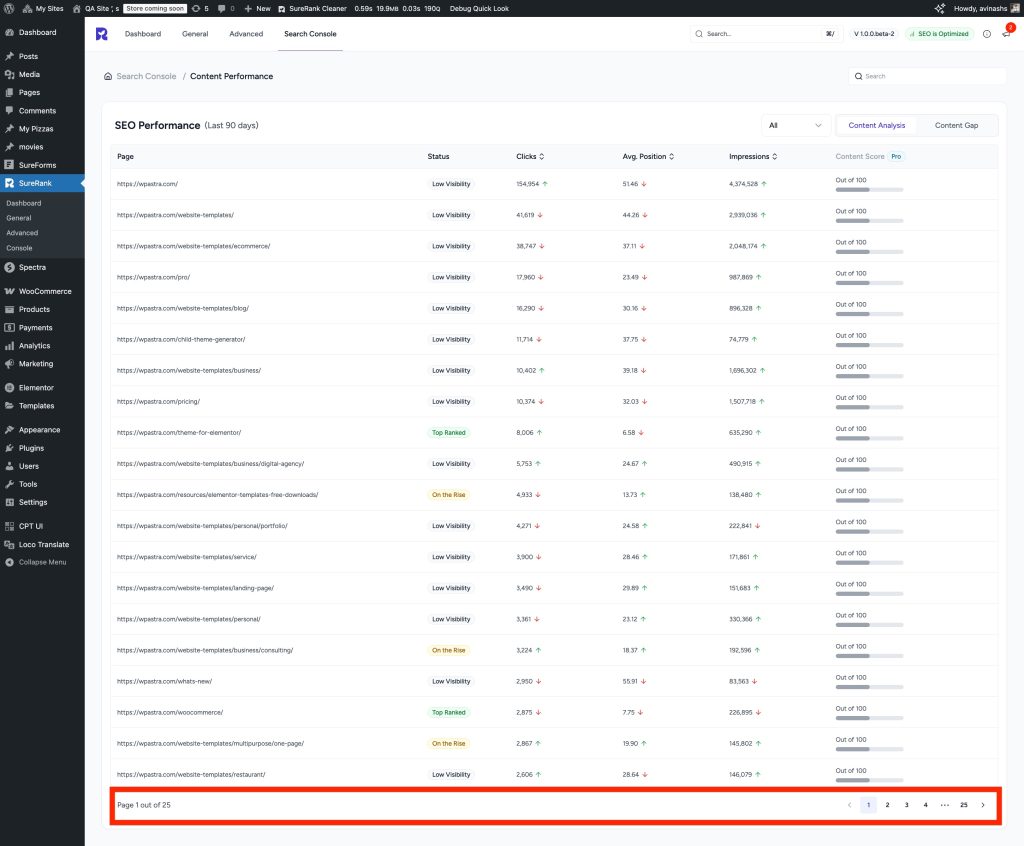Open the Advanced tab in SureRank nav
1024x846 pixels.
coord(246,34)
